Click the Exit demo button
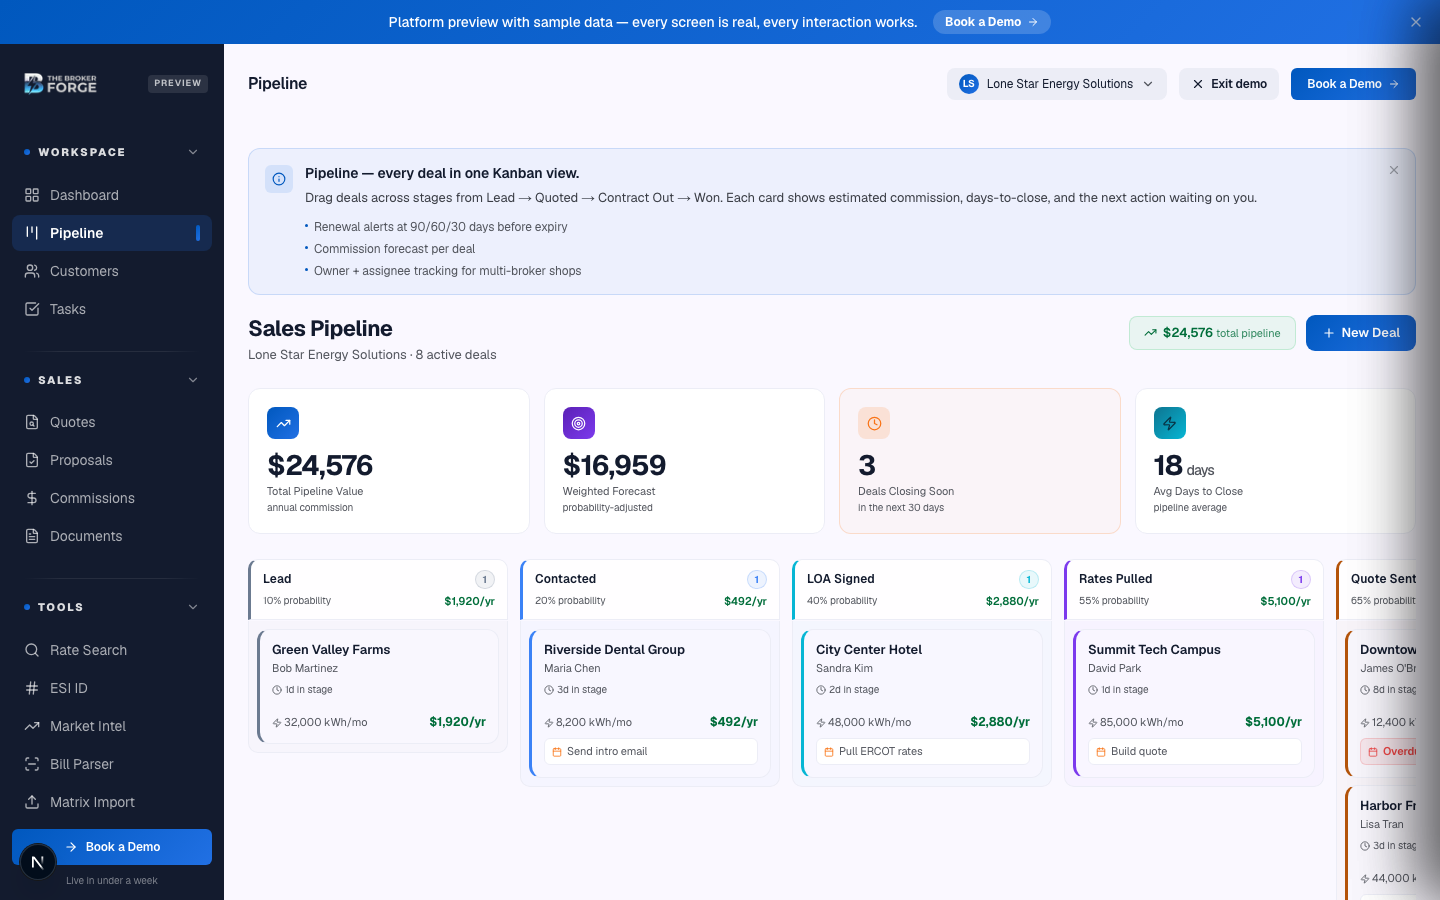1440x900 pixels. tap(1229, 84)
